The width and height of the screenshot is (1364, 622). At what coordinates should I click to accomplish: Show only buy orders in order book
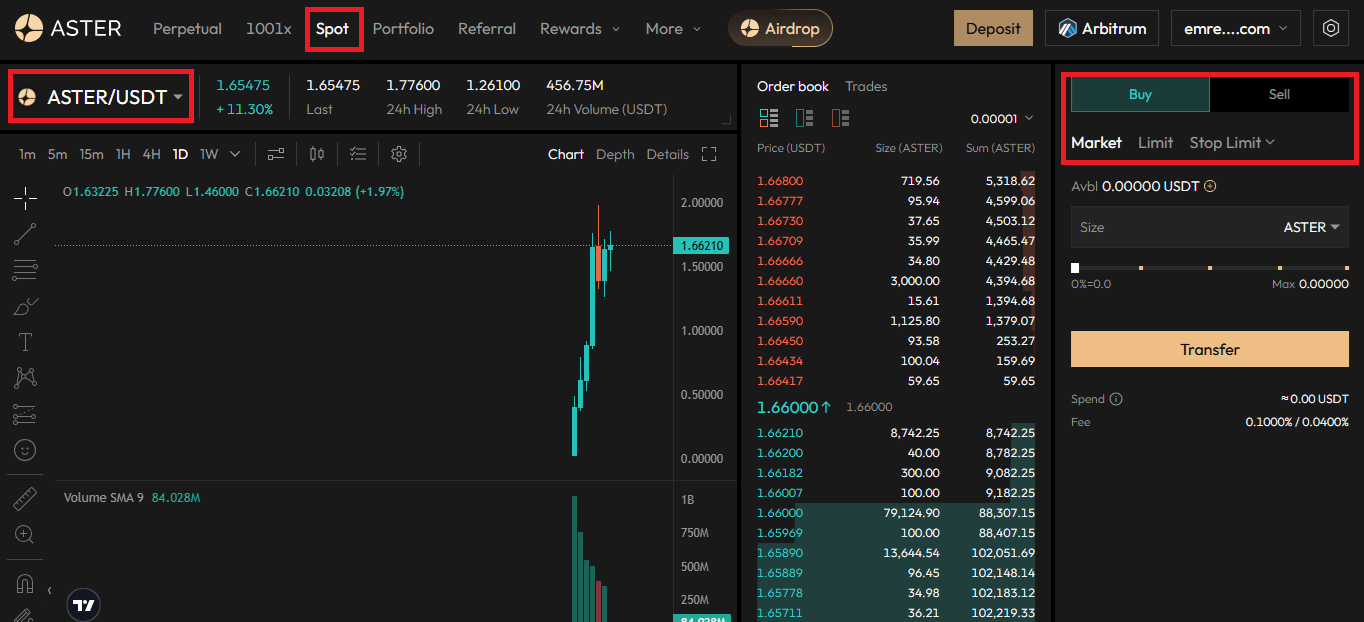coord(804,119)
